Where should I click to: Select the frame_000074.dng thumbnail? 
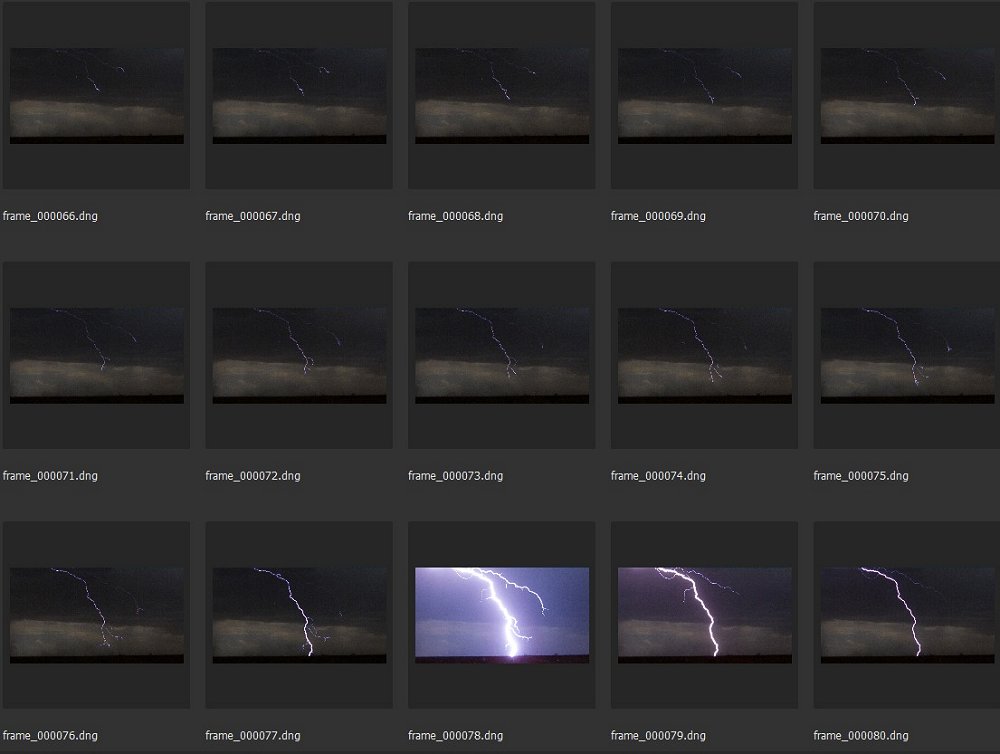click(x=705, y=355)
